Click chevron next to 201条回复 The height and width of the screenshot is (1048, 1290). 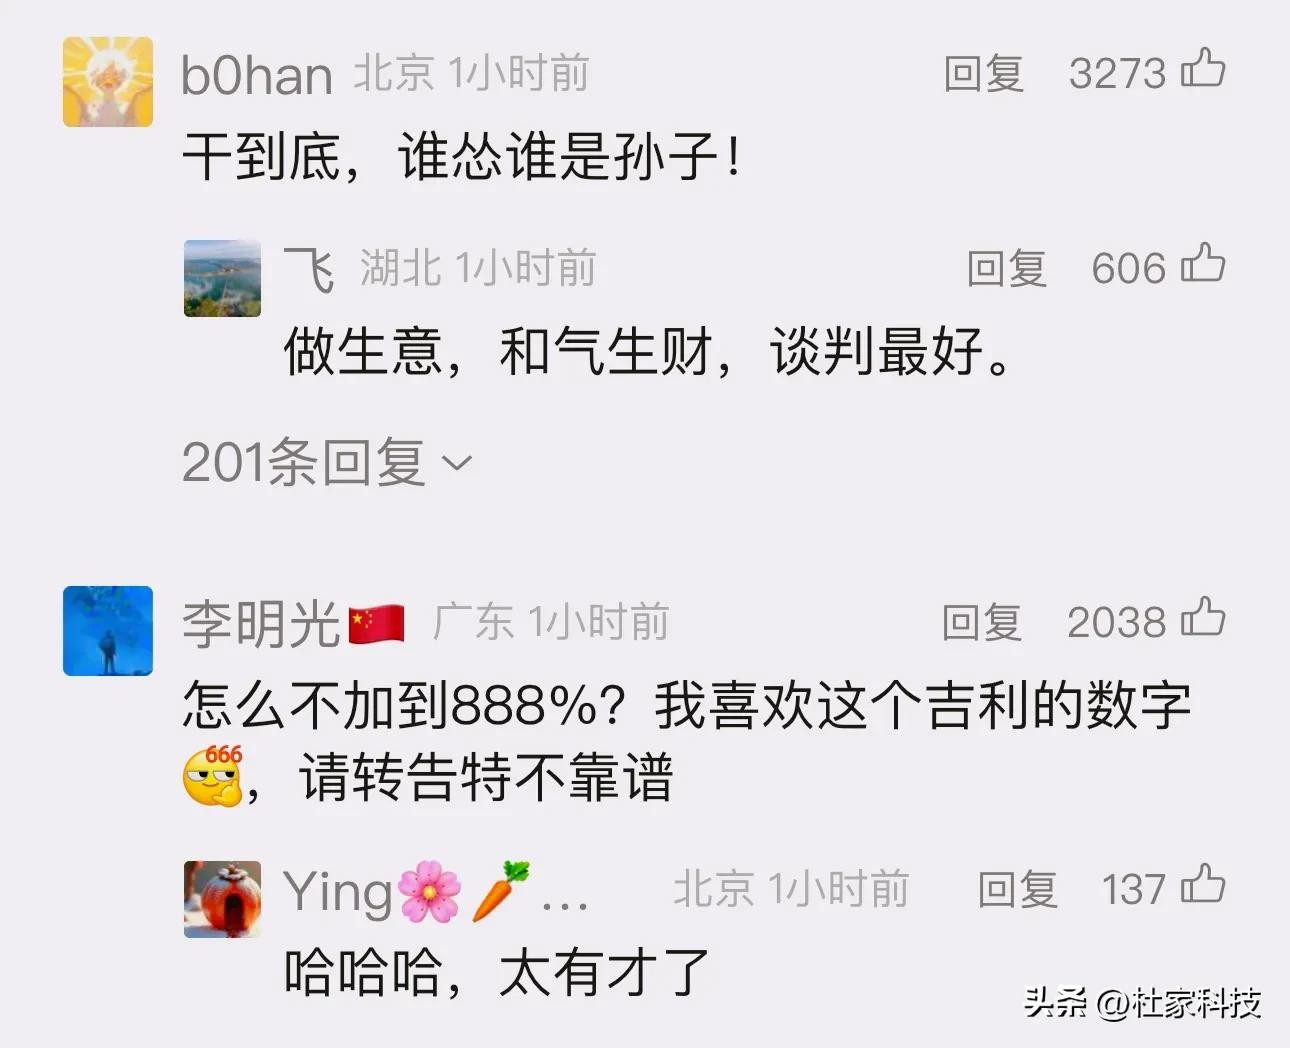click(x=456, y=464)
